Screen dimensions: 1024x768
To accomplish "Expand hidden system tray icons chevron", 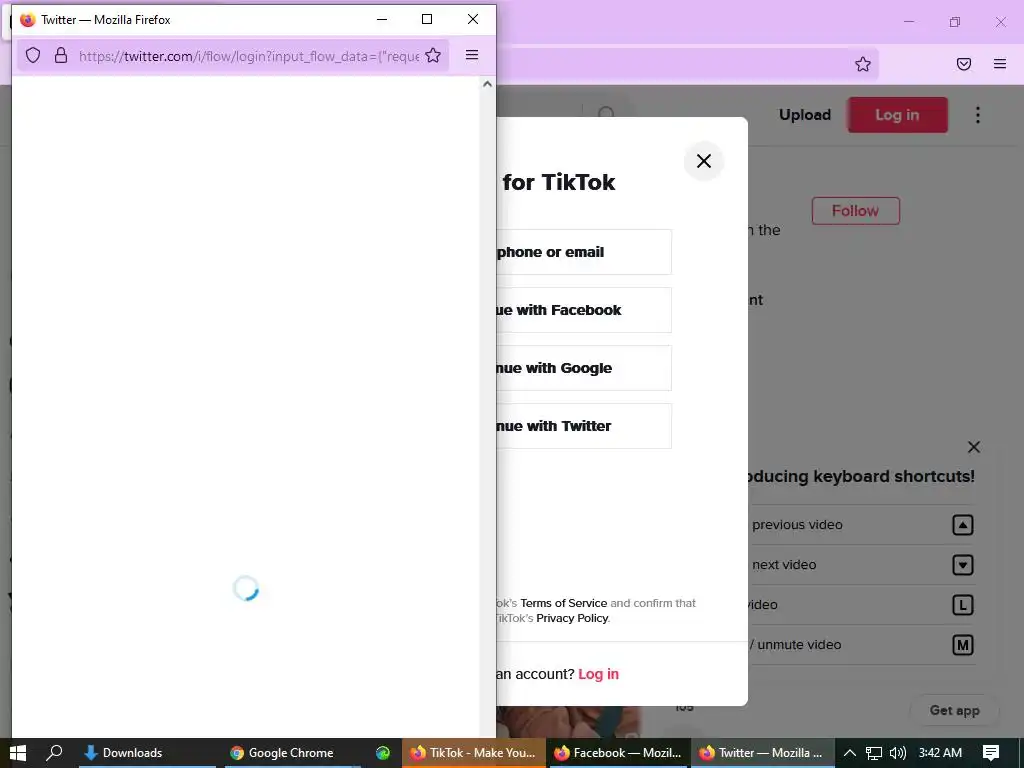I will pyautogui.click(x=850, y=753).
